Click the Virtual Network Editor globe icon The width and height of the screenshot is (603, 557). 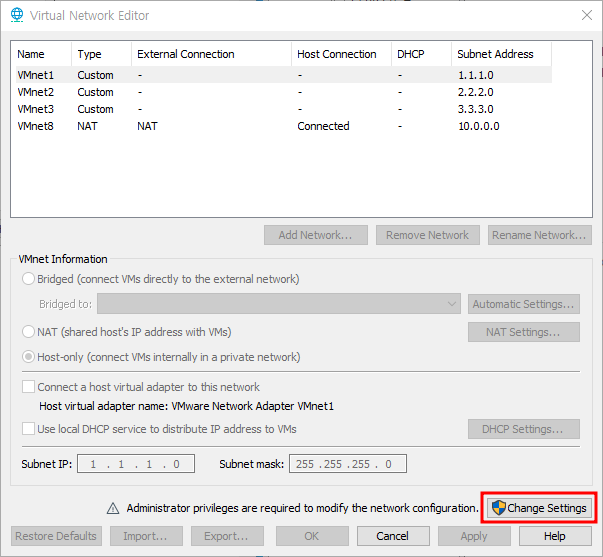pyautogui.click(x=17, y=15)
